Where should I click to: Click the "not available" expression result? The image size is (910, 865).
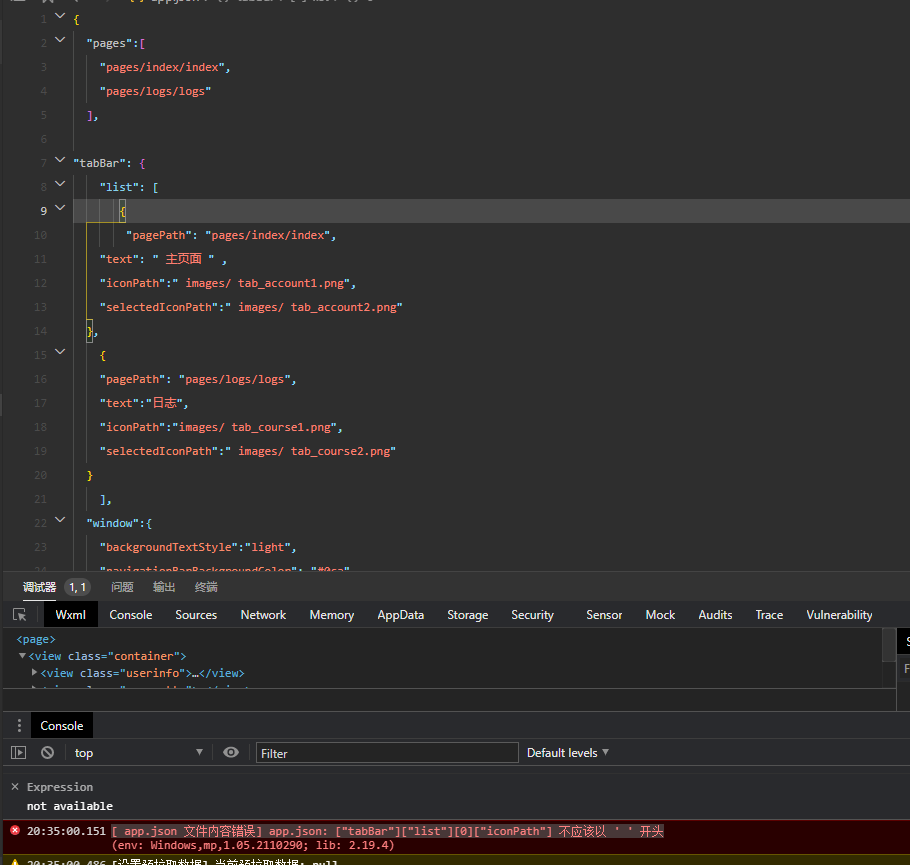pos(70,806)
